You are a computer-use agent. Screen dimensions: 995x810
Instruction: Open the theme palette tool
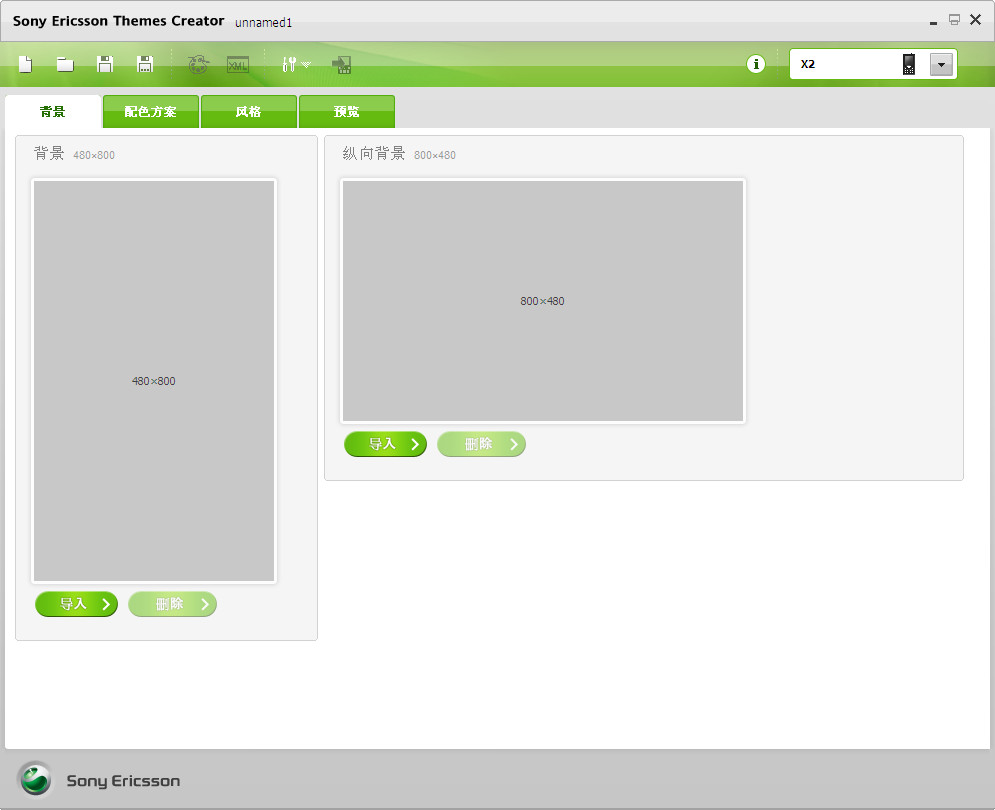coord(199,64)
